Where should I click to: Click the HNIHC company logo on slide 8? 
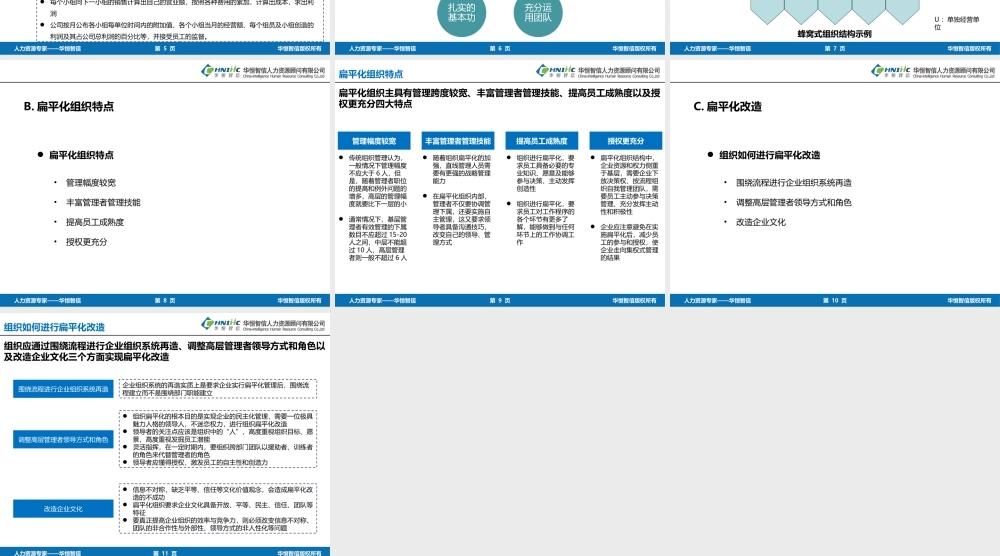click(x=263, y=71)
